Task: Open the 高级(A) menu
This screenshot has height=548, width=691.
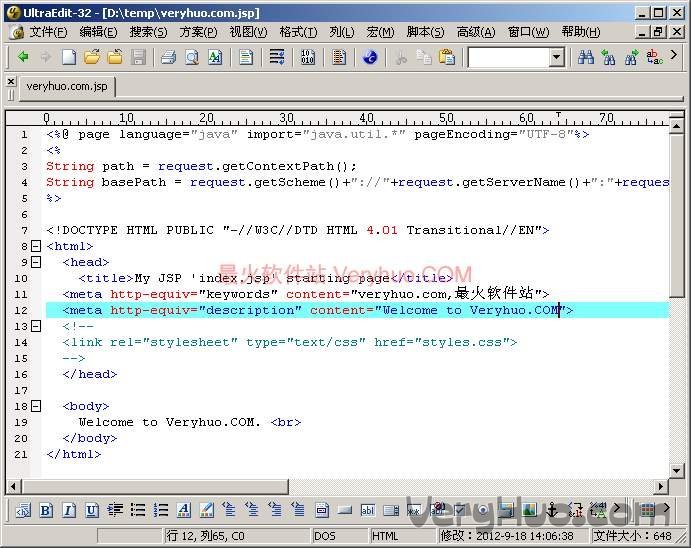Action: [475, 32]
